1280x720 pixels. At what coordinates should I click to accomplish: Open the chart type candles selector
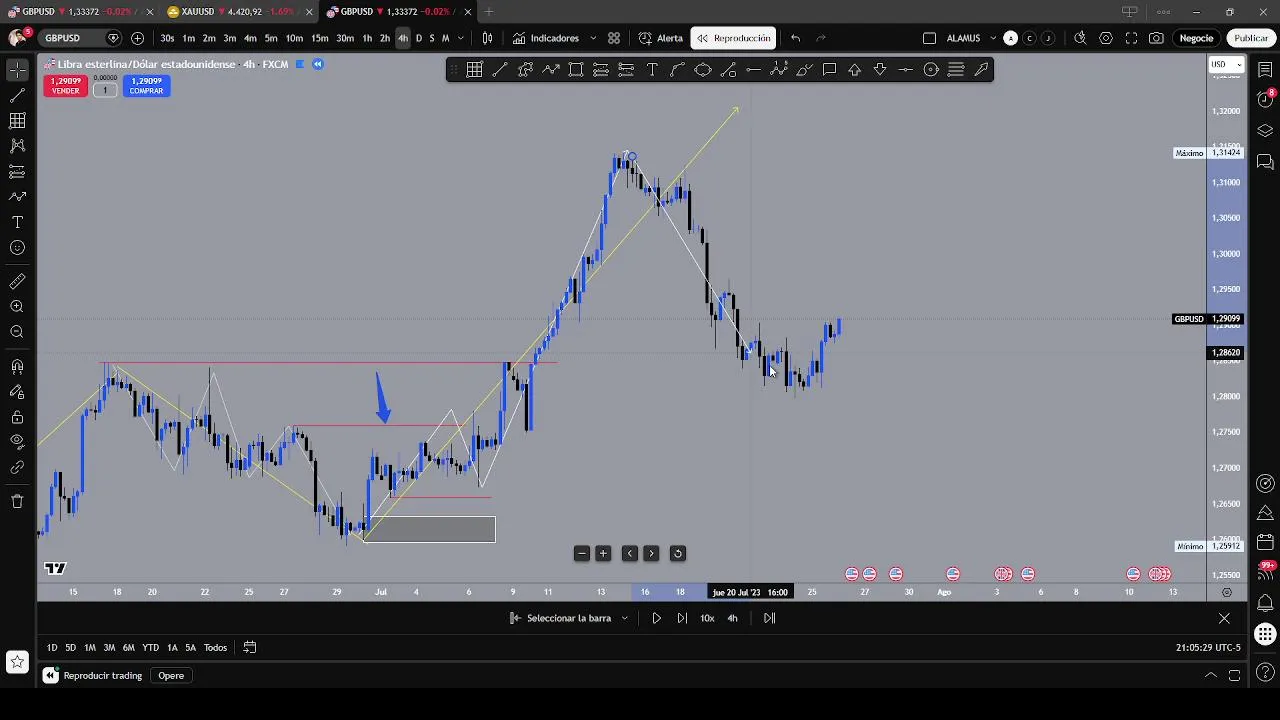[487, 38]
